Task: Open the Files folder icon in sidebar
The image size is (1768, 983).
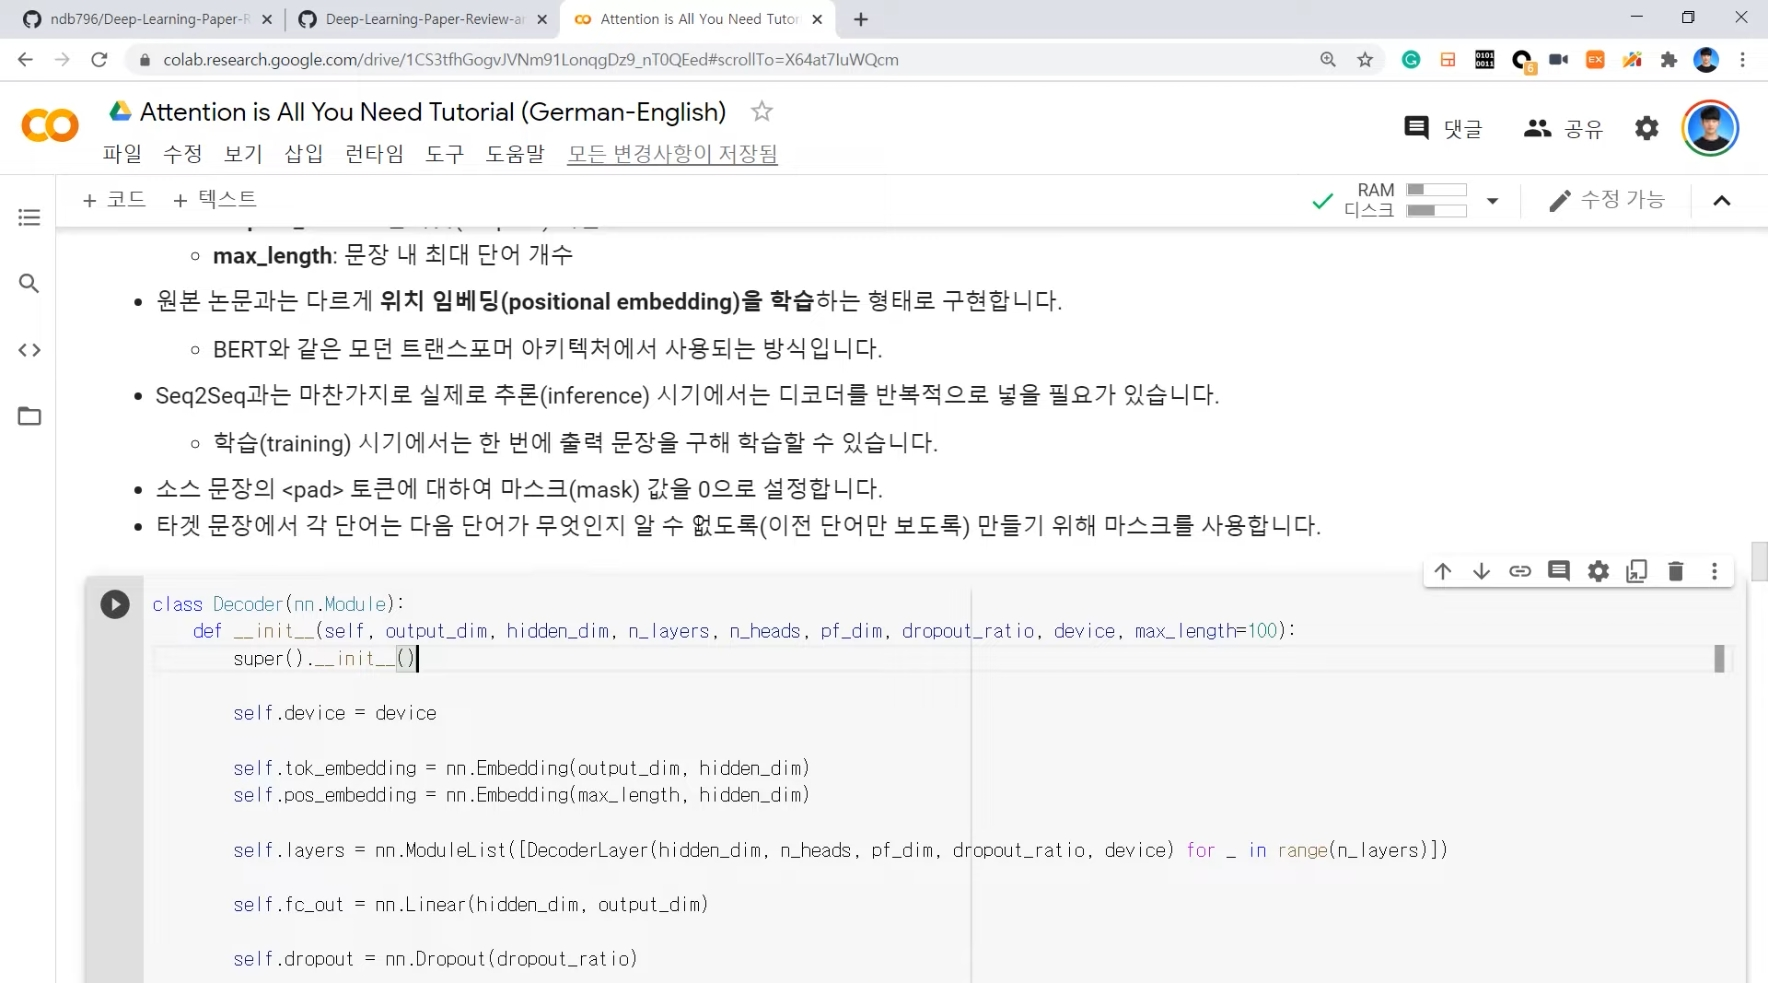Action: coord(29,416)
